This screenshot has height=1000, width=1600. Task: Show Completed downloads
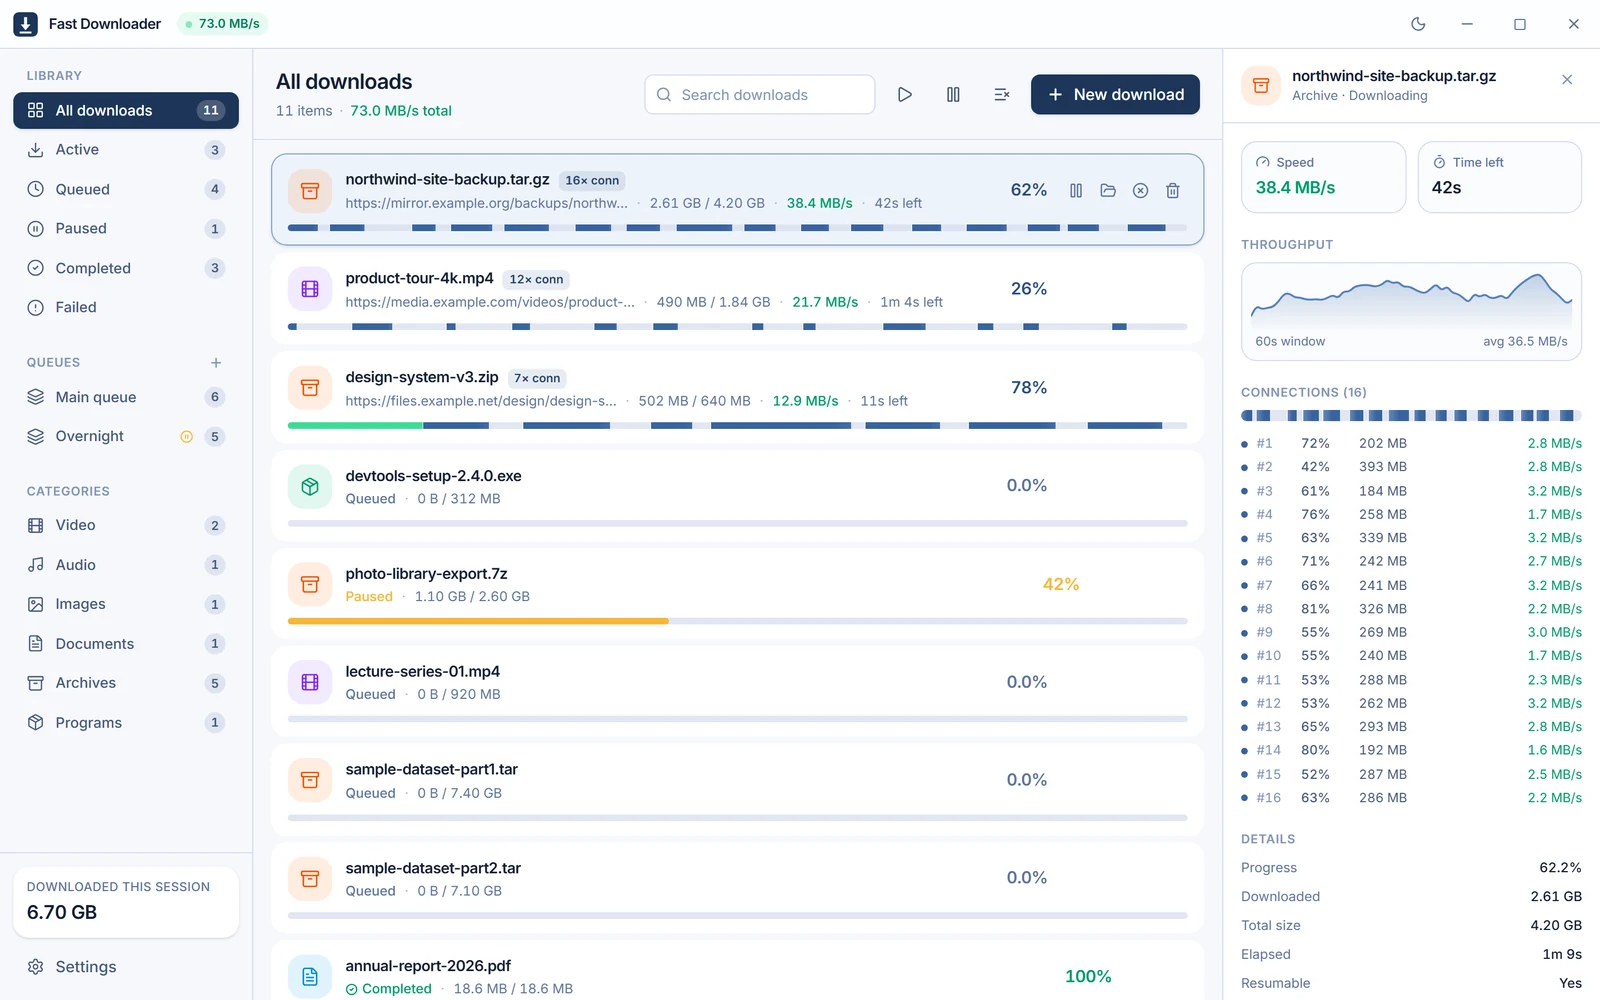coord(126,268)
